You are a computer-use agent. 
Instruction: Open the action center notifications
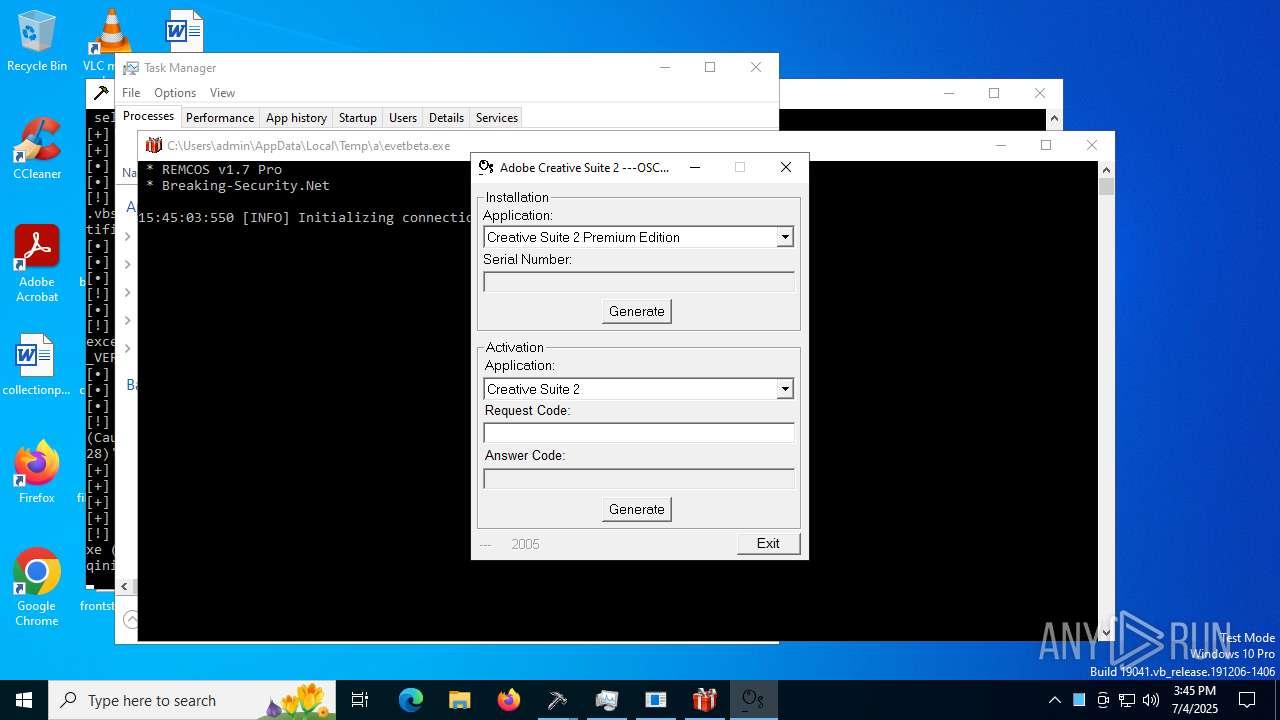(x=1247, y=700)
